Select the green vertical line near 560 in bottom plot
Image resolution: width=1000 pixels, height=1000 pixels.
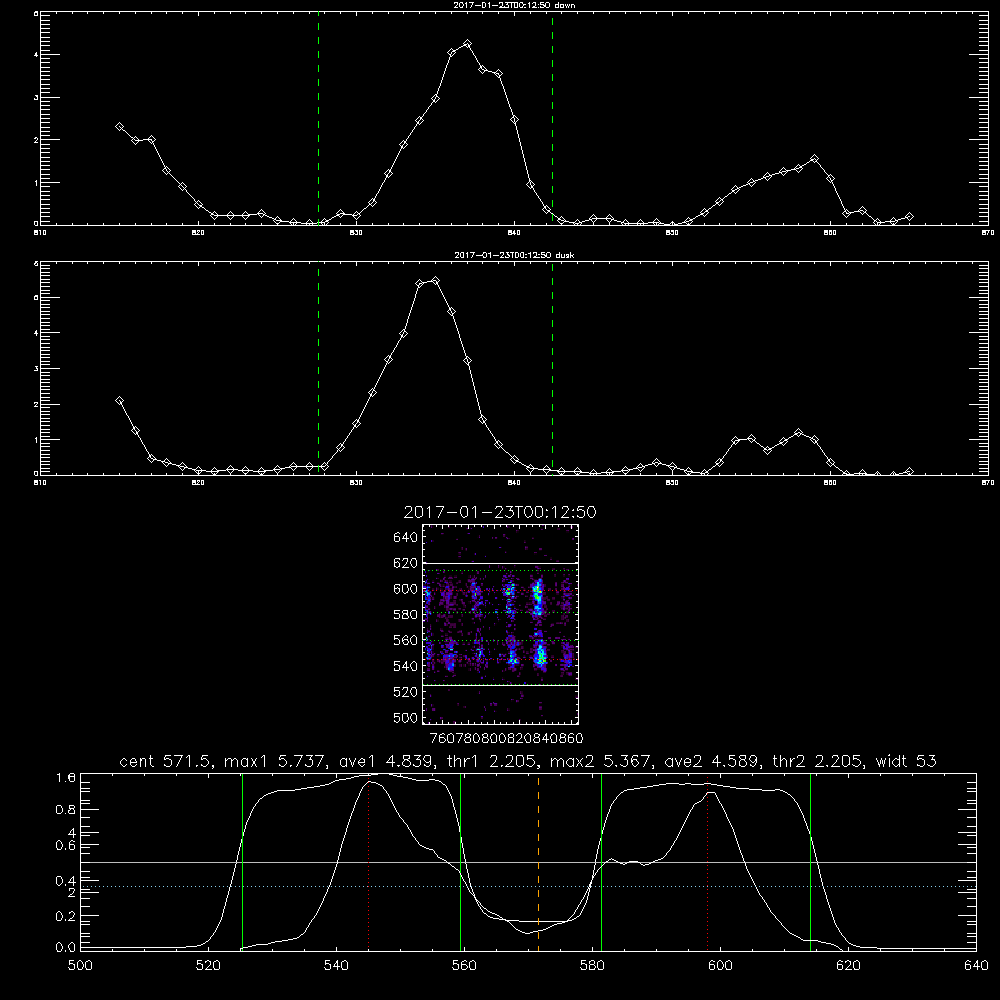tap(460, 861)
